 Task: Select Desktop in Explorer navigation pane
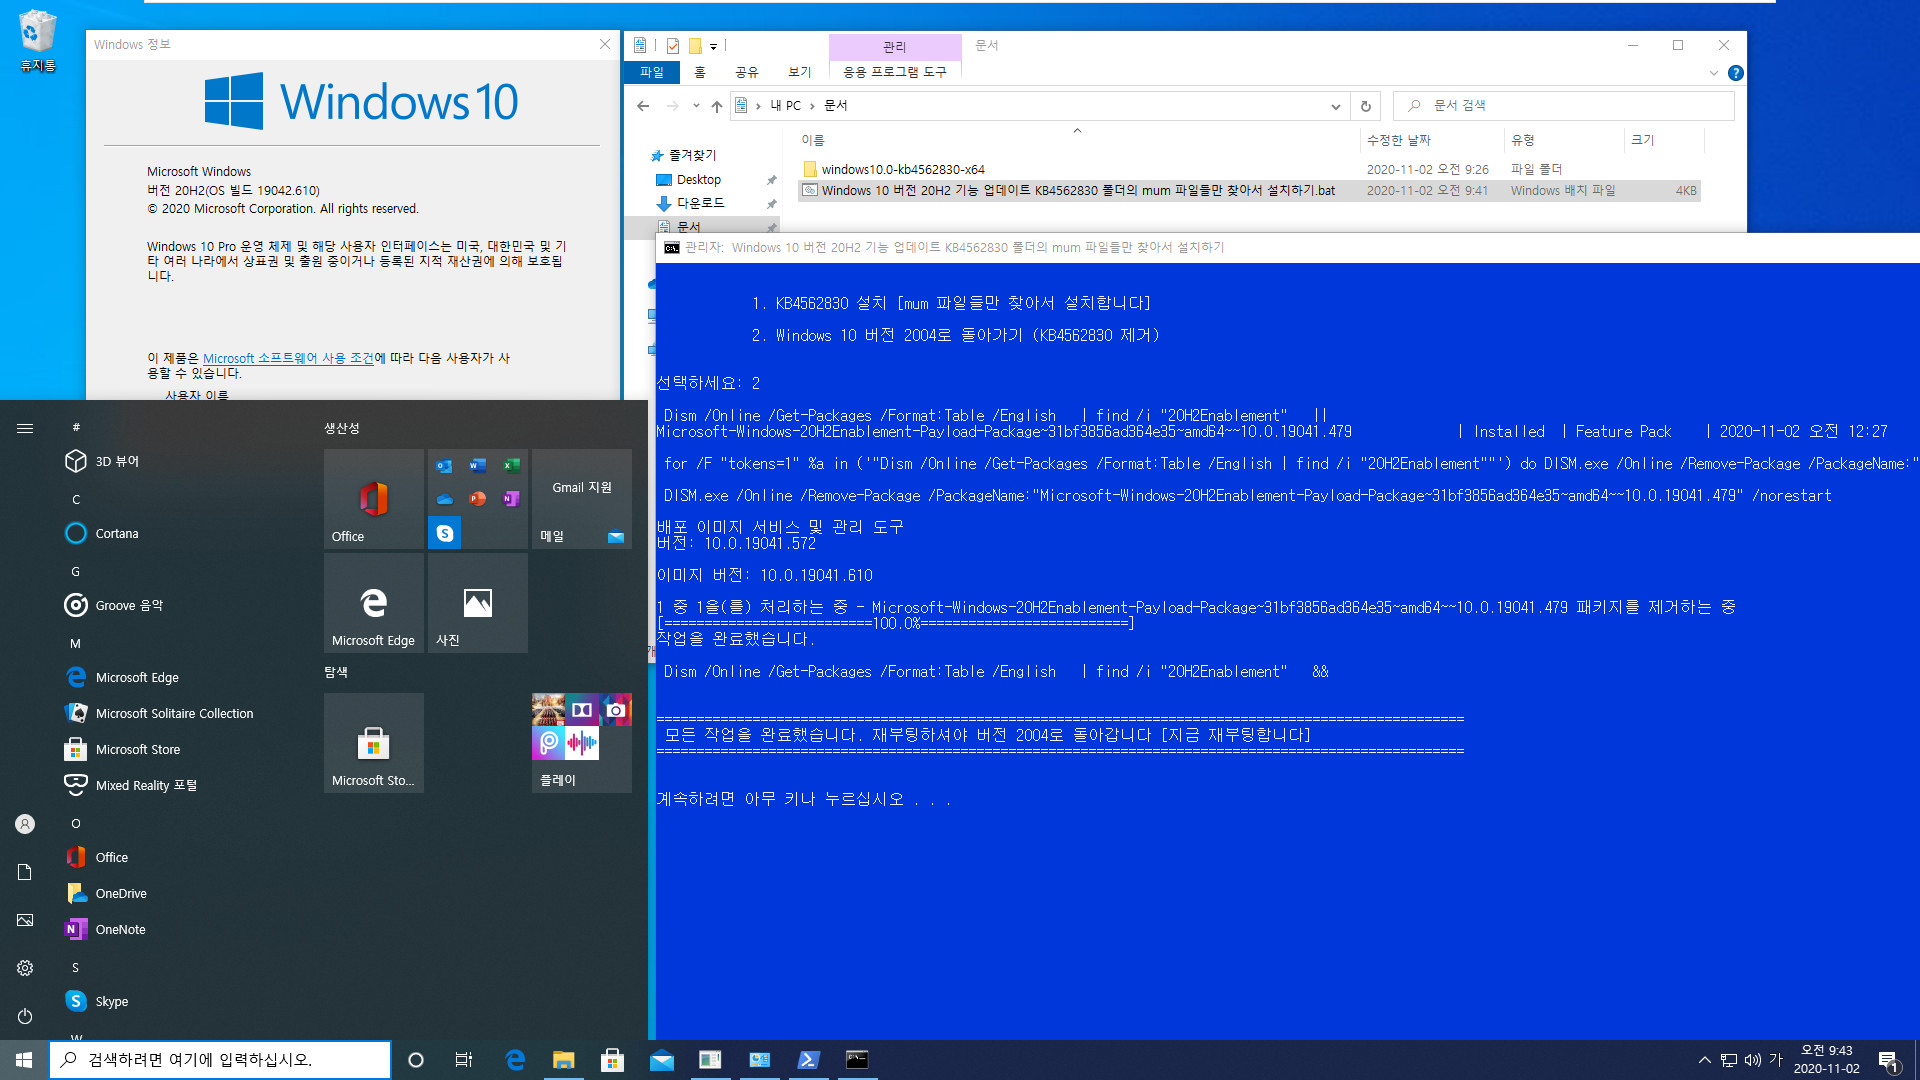click(x=698, y=180)
